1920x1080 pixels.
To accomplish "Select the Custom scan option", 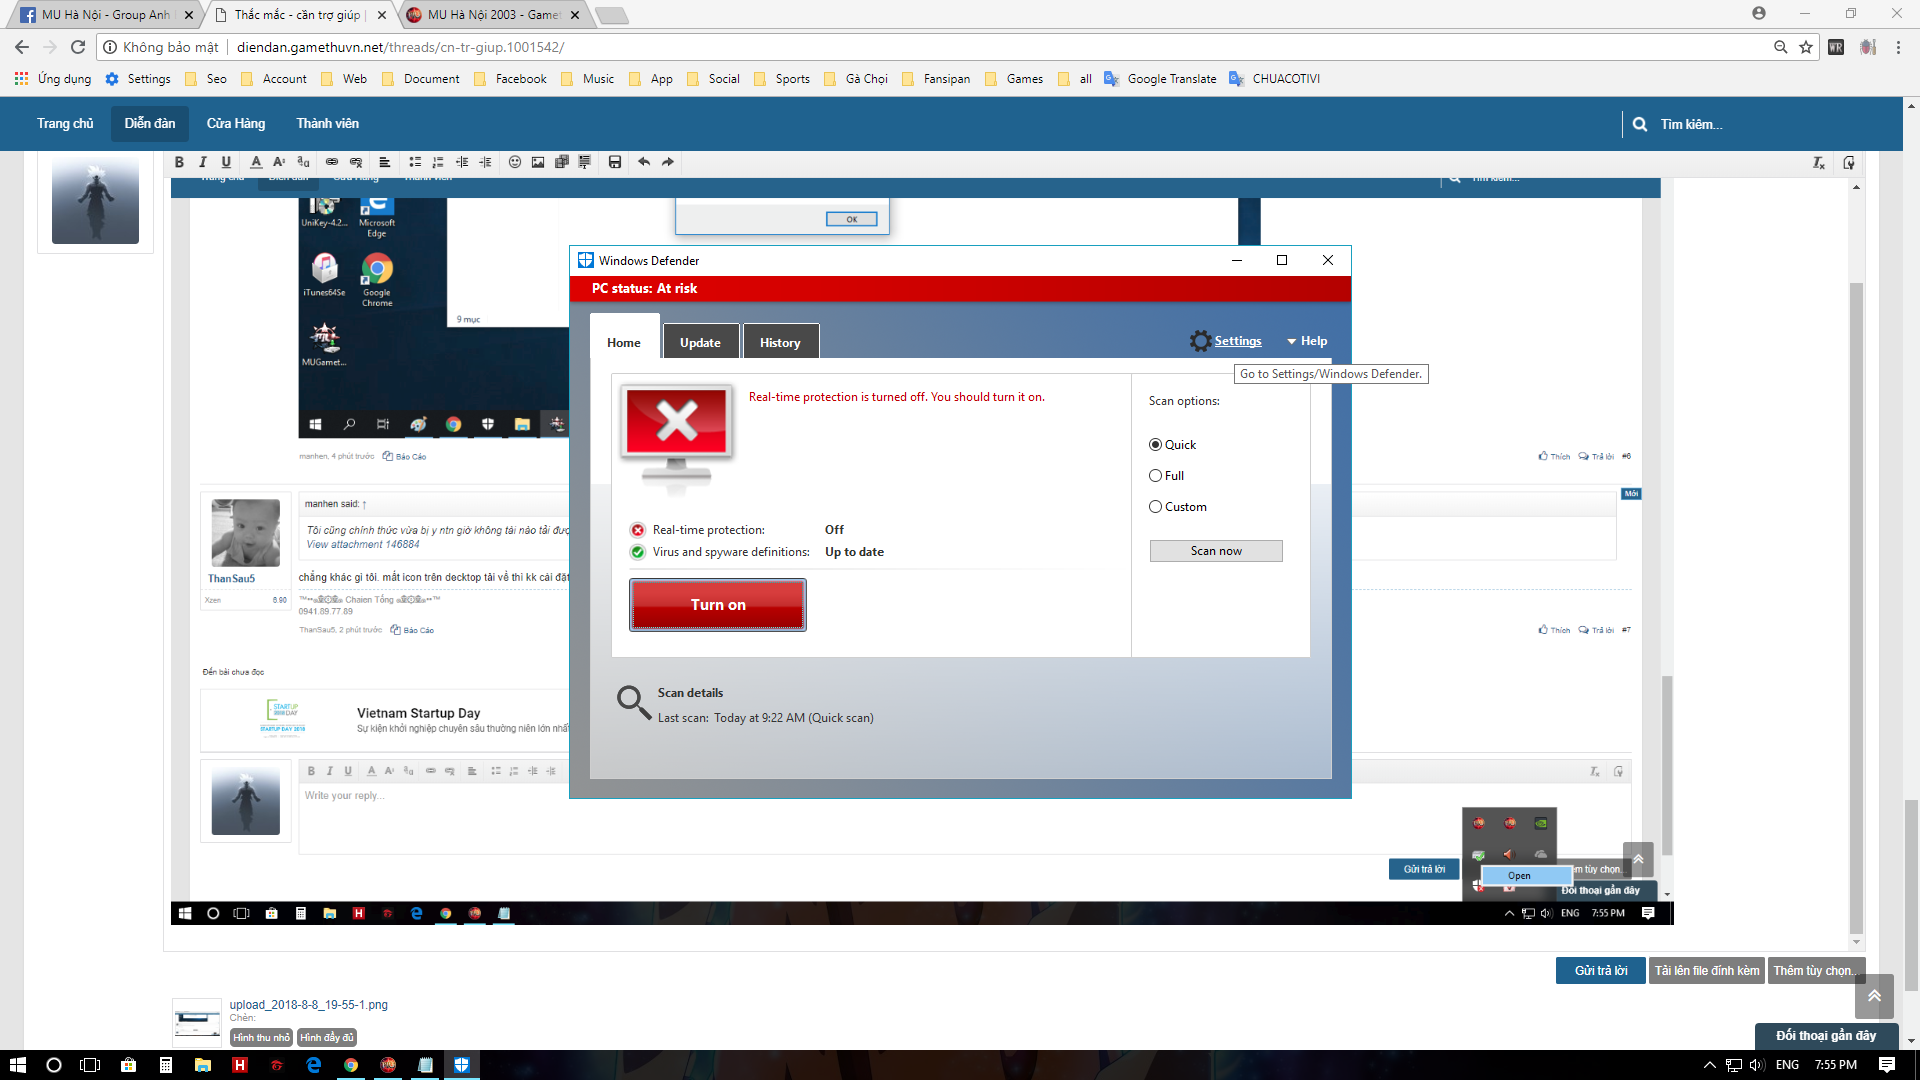I will pyautogui.click(x=1155, y=507).
